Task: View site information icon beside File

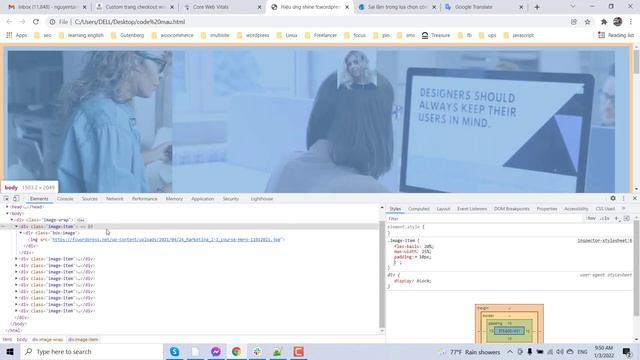Action: [x=52, y=22]
